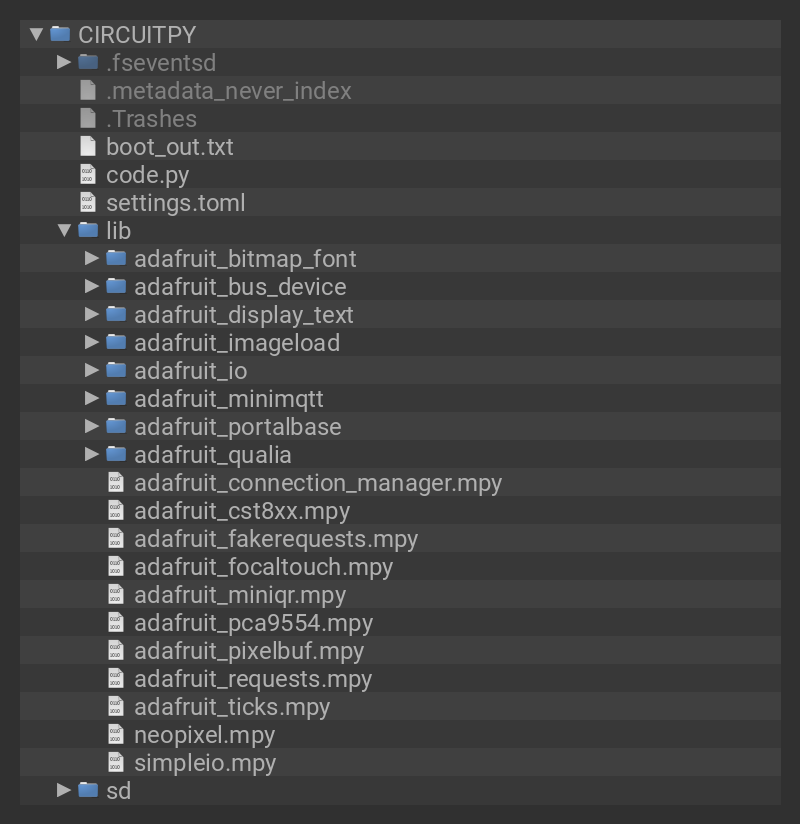Viewport: 800px width, 824px height.
Task: Collapse the CIRCUITPY root disclosure triangle
Action: 36,34
